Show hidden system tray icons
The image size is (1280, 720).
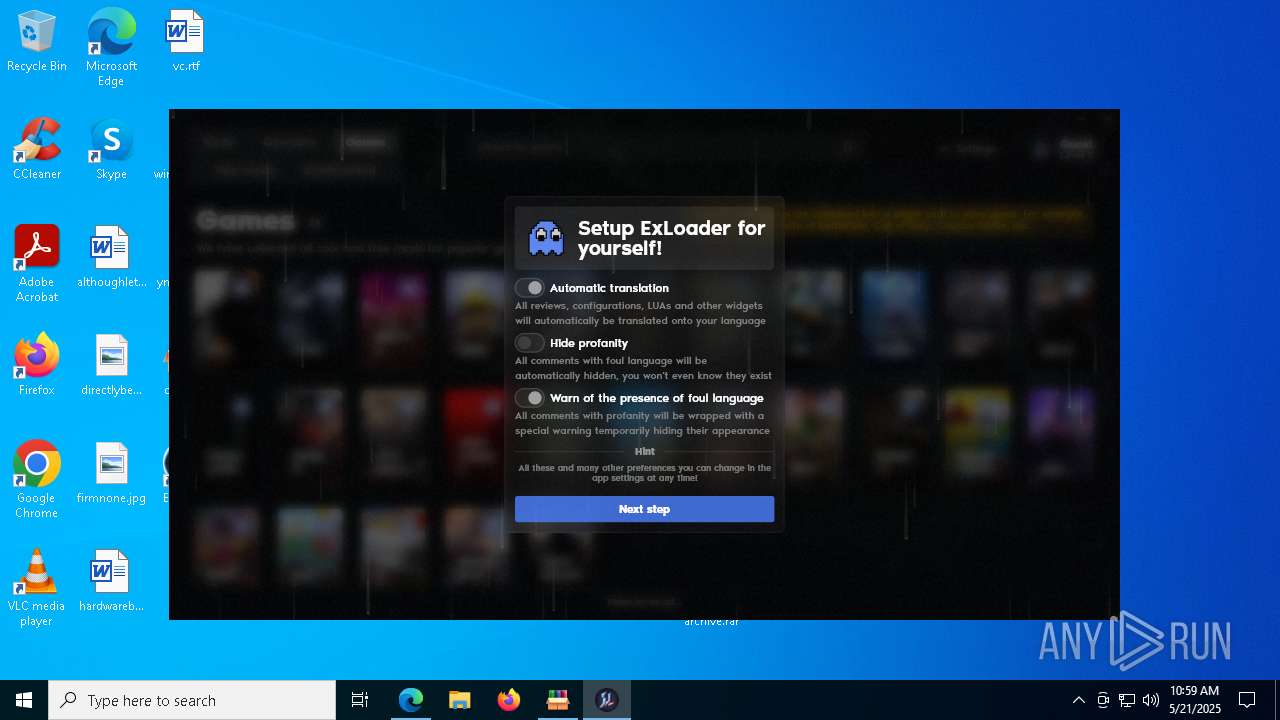click(x=1078, y=700)
